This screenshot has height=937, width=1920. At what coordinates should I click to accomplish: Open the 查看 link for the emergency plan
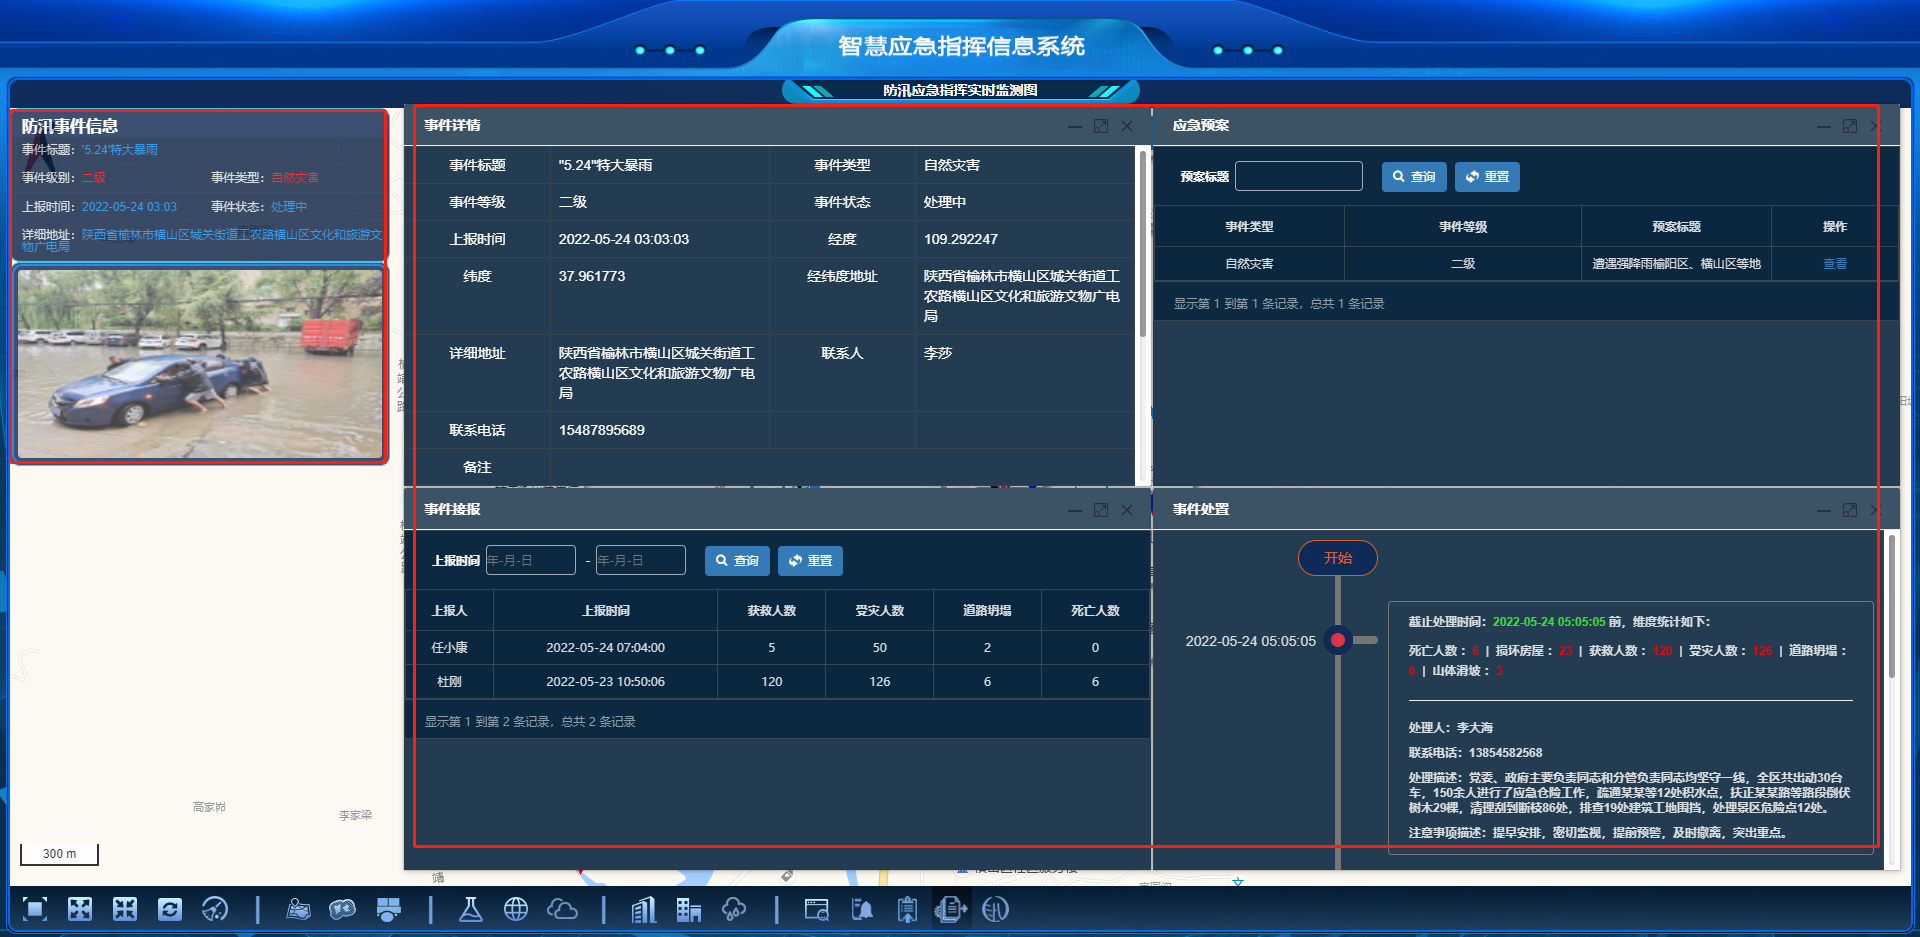pyautogui.click(x=1835, y=264)
